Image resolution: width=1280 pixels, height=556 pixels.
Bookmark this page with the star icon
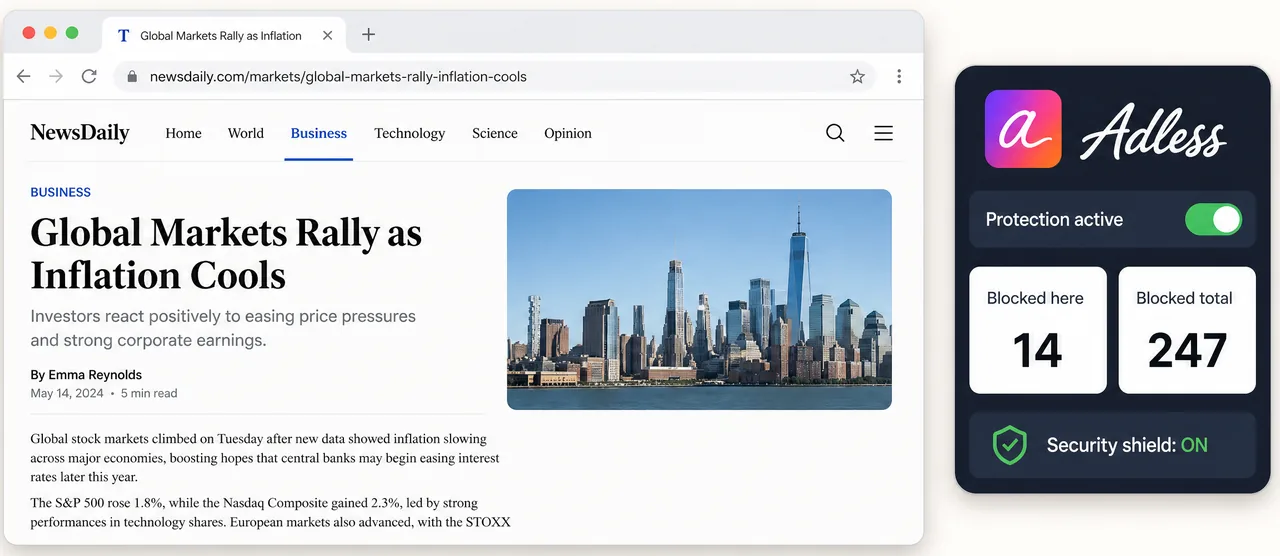click(857, 76)
